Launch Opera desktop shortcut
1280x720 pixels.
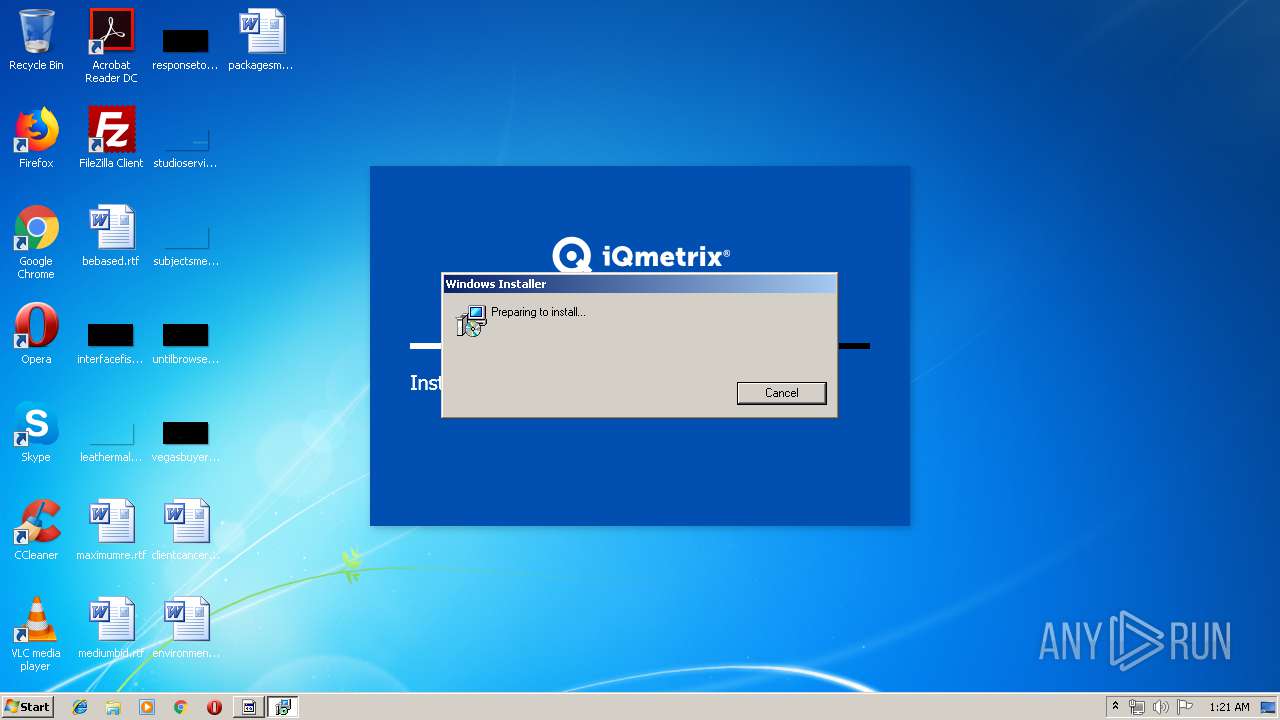click(36, 334)
